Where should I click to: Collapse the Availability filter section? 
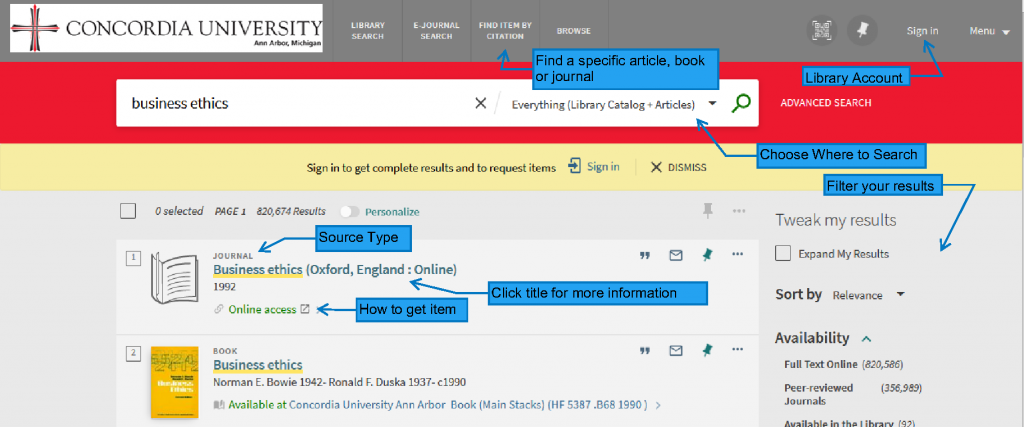point(867,339)
